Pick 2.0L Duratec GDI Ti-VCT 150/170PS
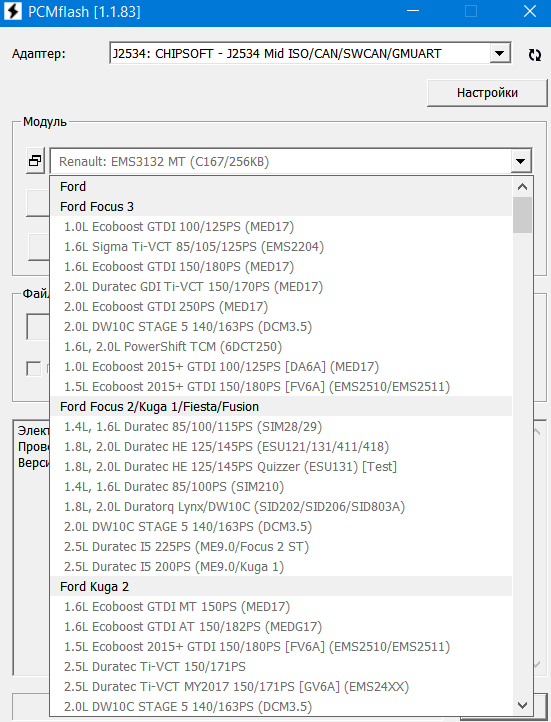 [x=281, y=287]
